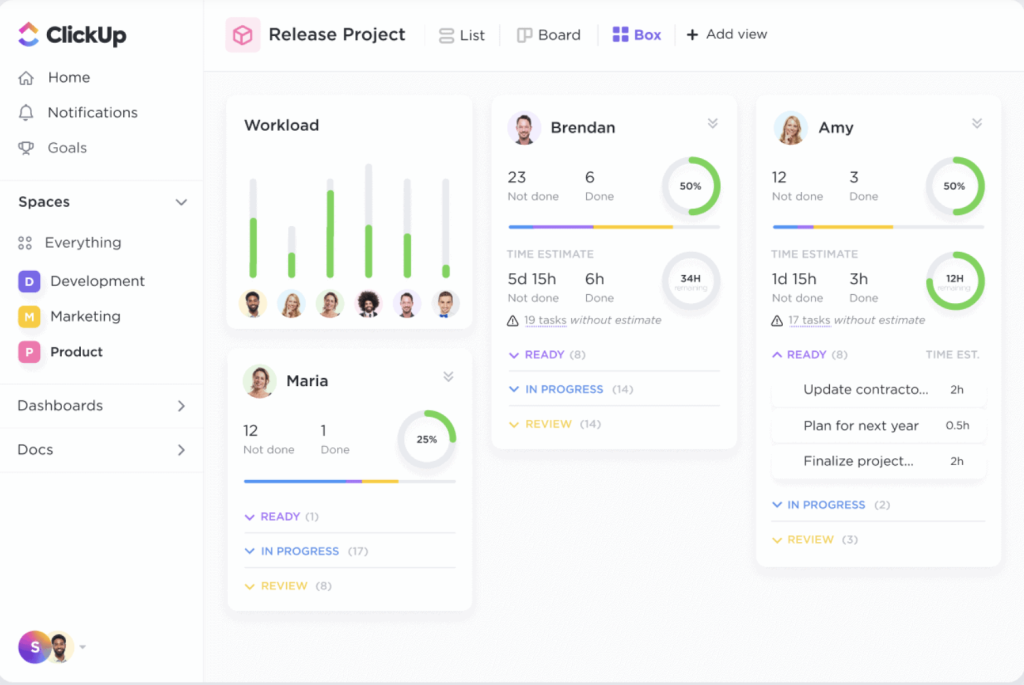Switch to the Board view
The width and height of the screenshot is (1024, 685).
pyautogui.click(x=548, y=34)
